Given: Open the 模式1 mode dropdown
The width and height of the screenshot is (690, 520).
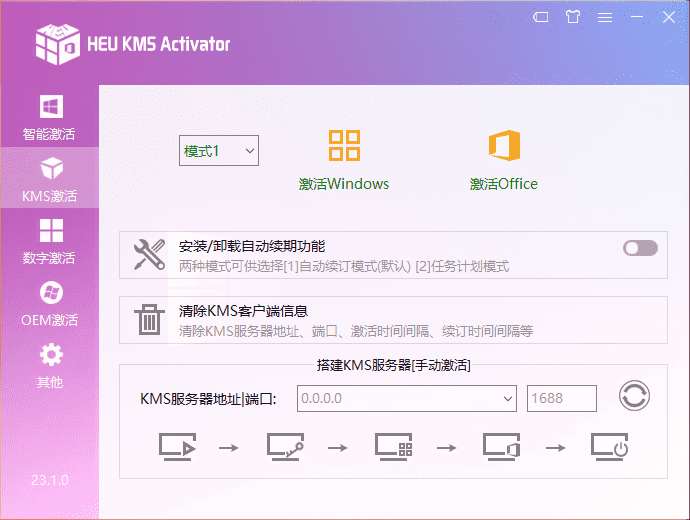Looking at the screenshot, I should click(219, 151).
